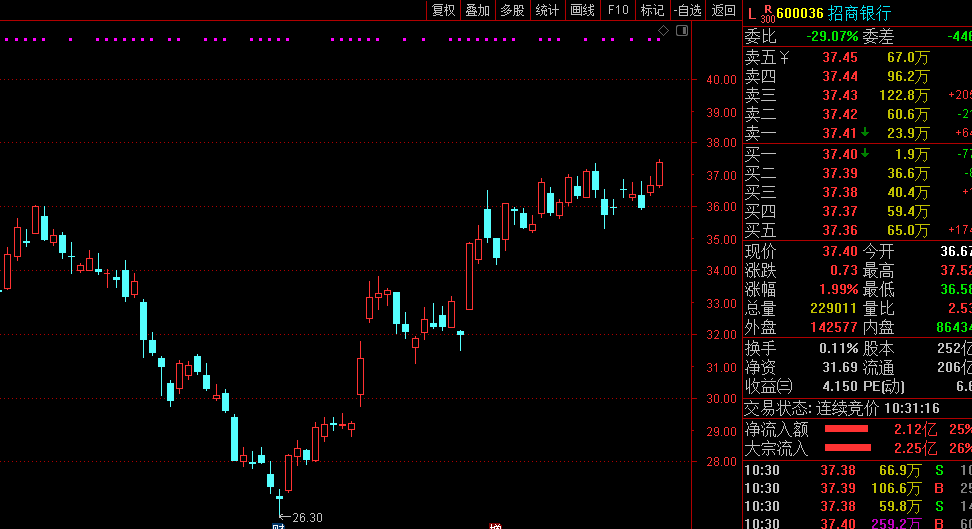The height and width of the screenshot is (529, 972).
Task: Click the red 净流入额 bar
Action: [846, 429]
